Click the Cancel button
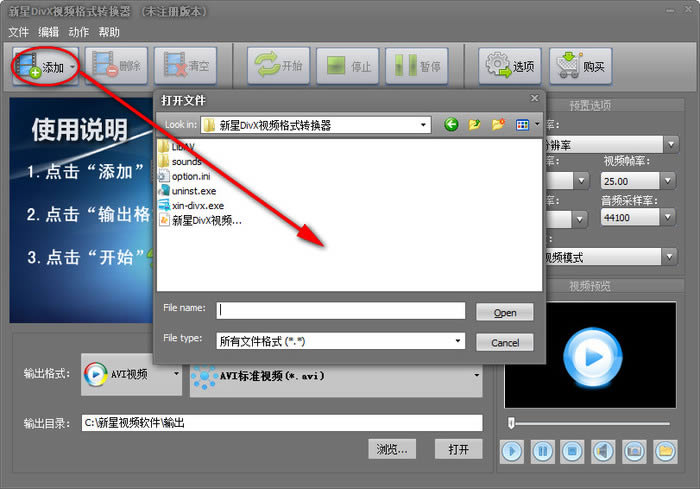Viewport: 700px width, 489px height. coord(504,343)
